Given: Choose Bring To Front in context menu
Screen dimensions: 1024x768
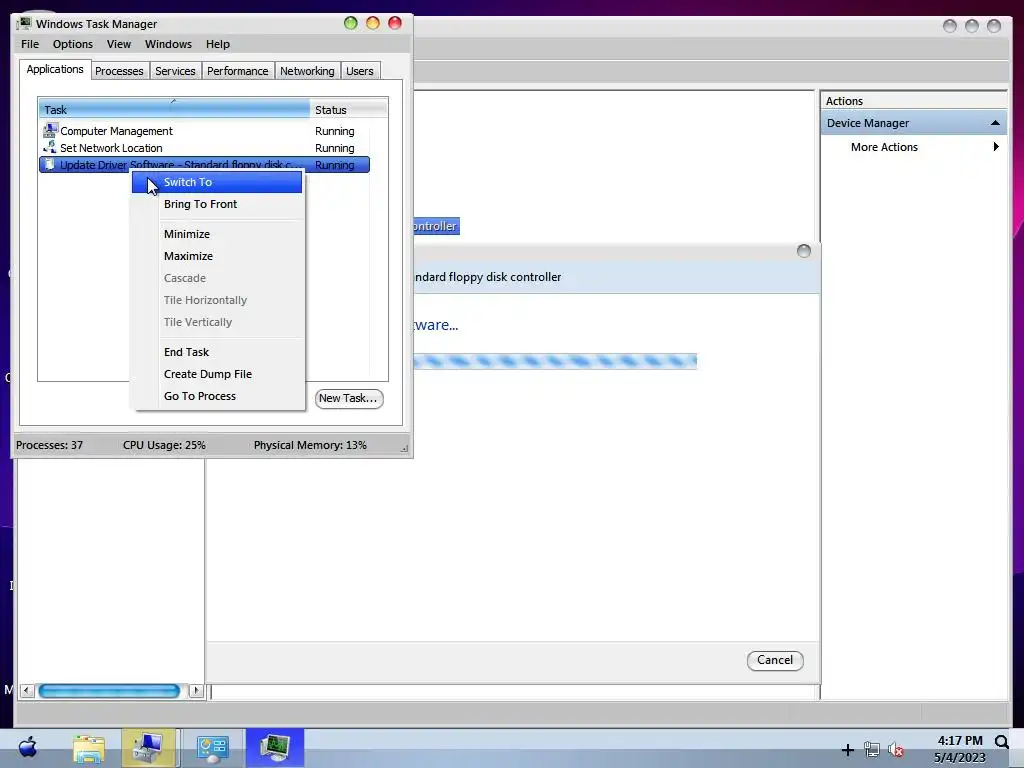Looking at the screenshot, I should click(x=217, y=204).
